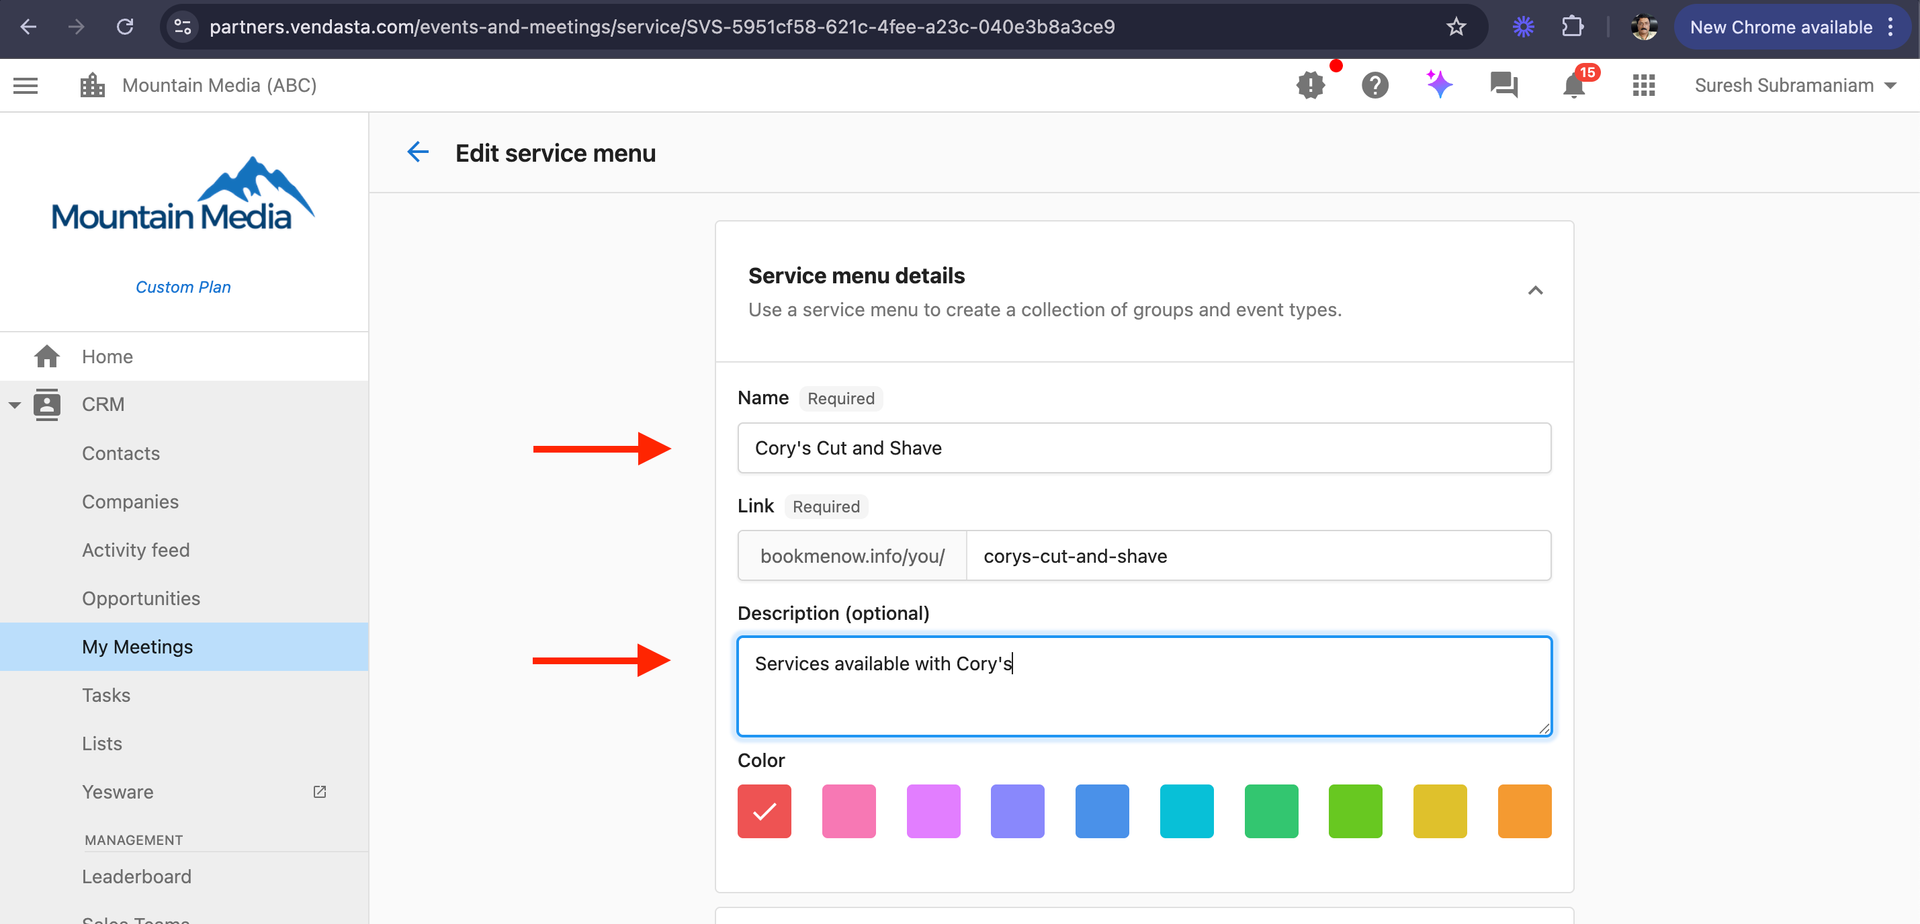Click the Link field corys-cut-and-shave

[1258, 556]
